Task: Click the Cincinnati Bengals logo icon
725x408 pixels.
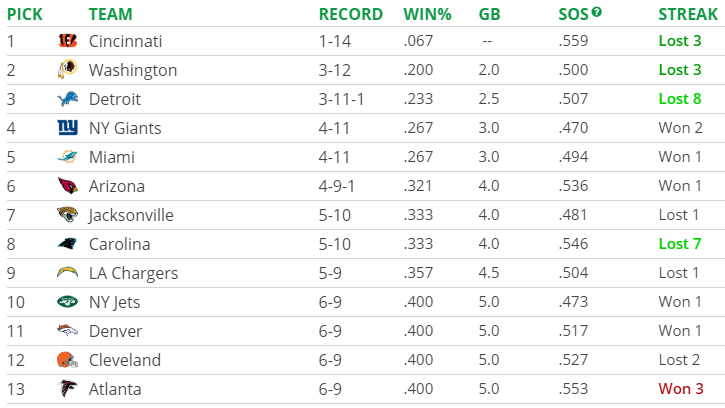Action: click(x=68, y=41)
